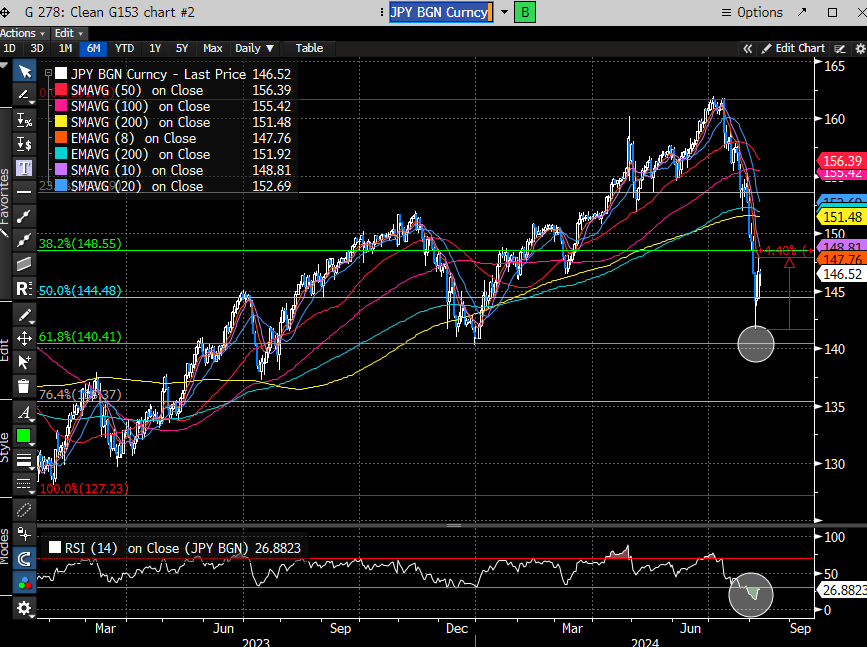The height and width of the screenshot is (647, 867).
Task: Open the green annotation color swatch
Action: click(24, 436)
